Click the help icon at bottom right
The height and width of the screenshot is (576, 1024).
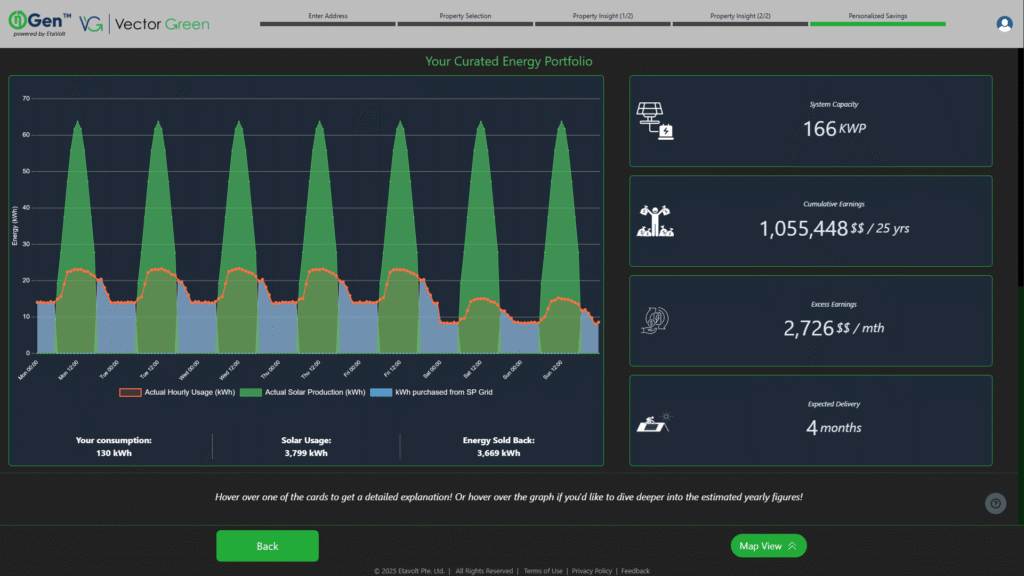pyautogui.click(x=995, y=504)
